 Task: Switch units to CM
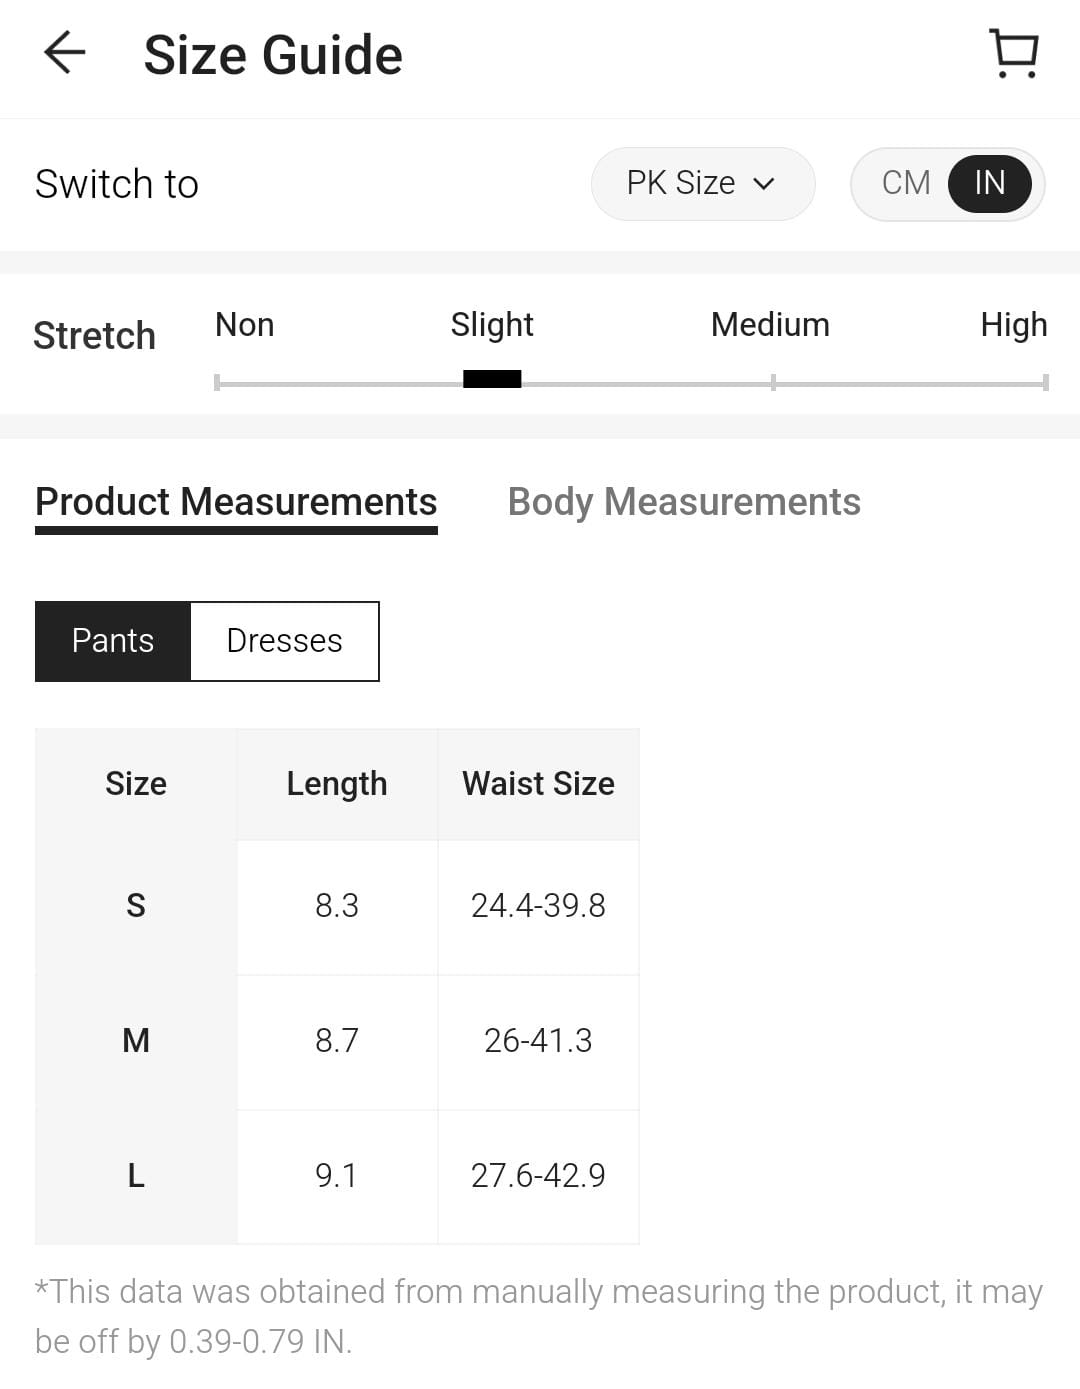(906, 183)
